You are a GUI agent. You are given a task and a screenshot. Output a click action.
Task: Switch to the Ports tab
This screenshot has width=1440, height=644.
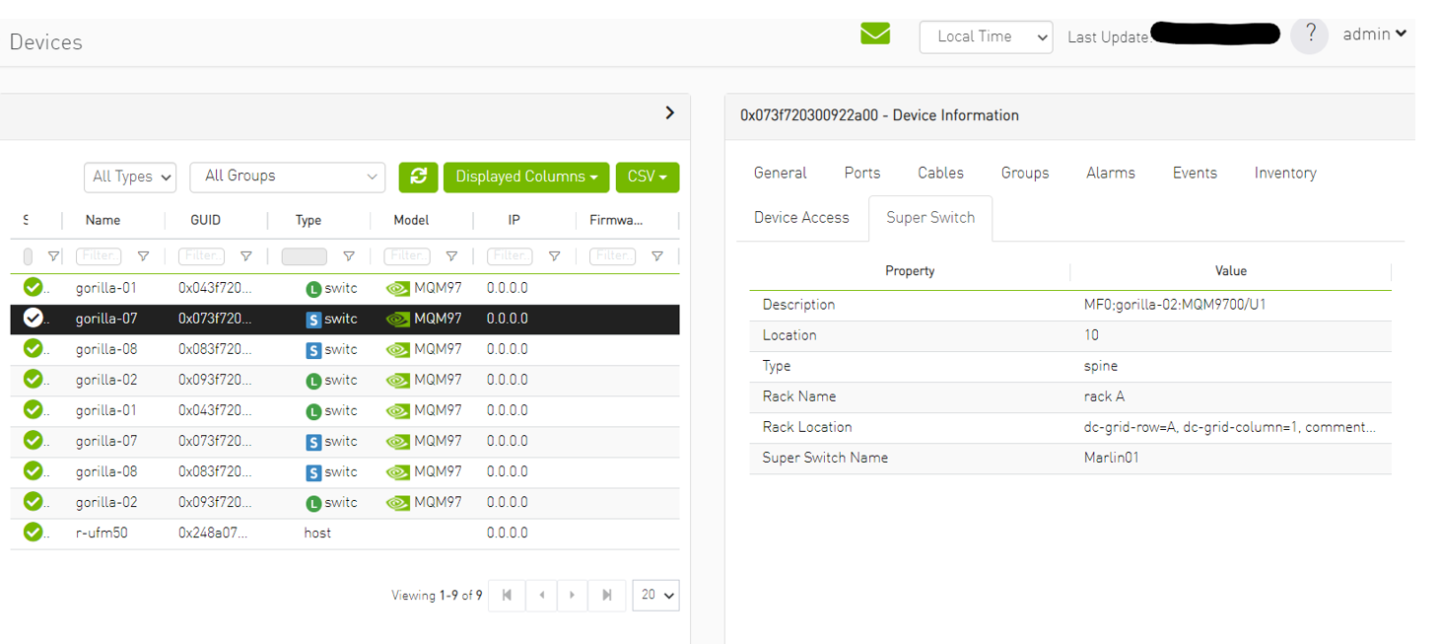click(x=861, y=173)
